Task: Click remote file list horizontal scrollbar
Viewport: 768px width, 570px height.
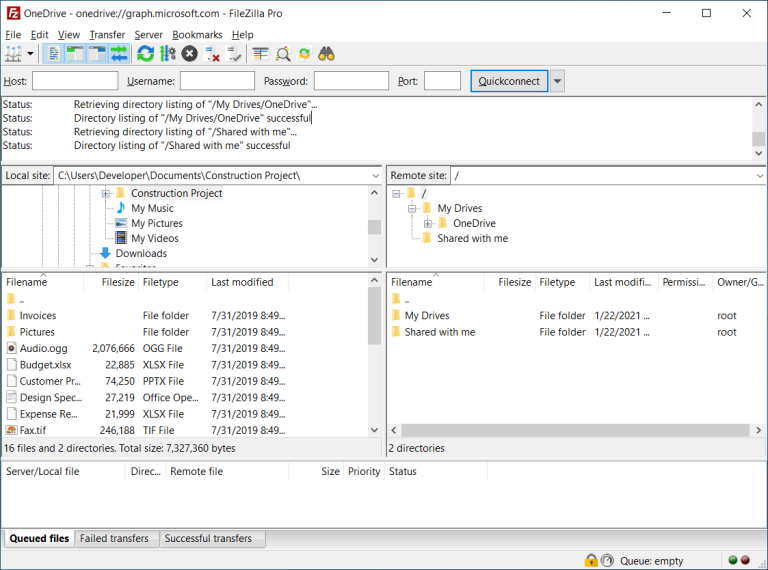Action: coord(576,430)
